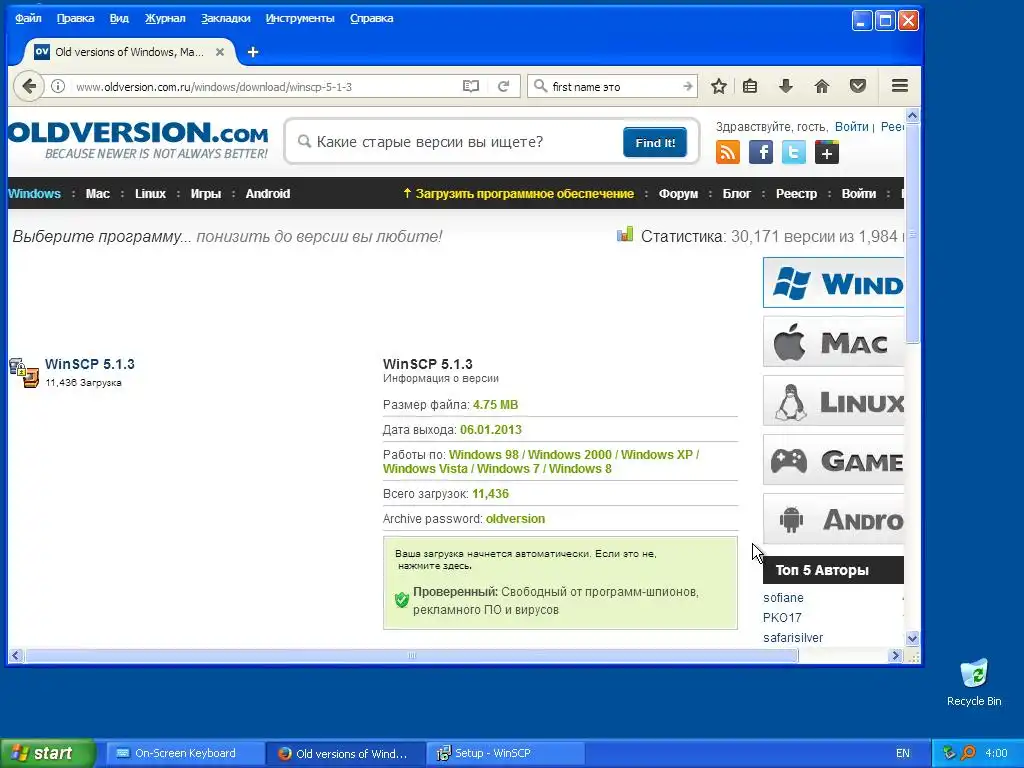
Task: Switch to Setup - WinSCP taskbar window
Action: click(x=505, y=753)
